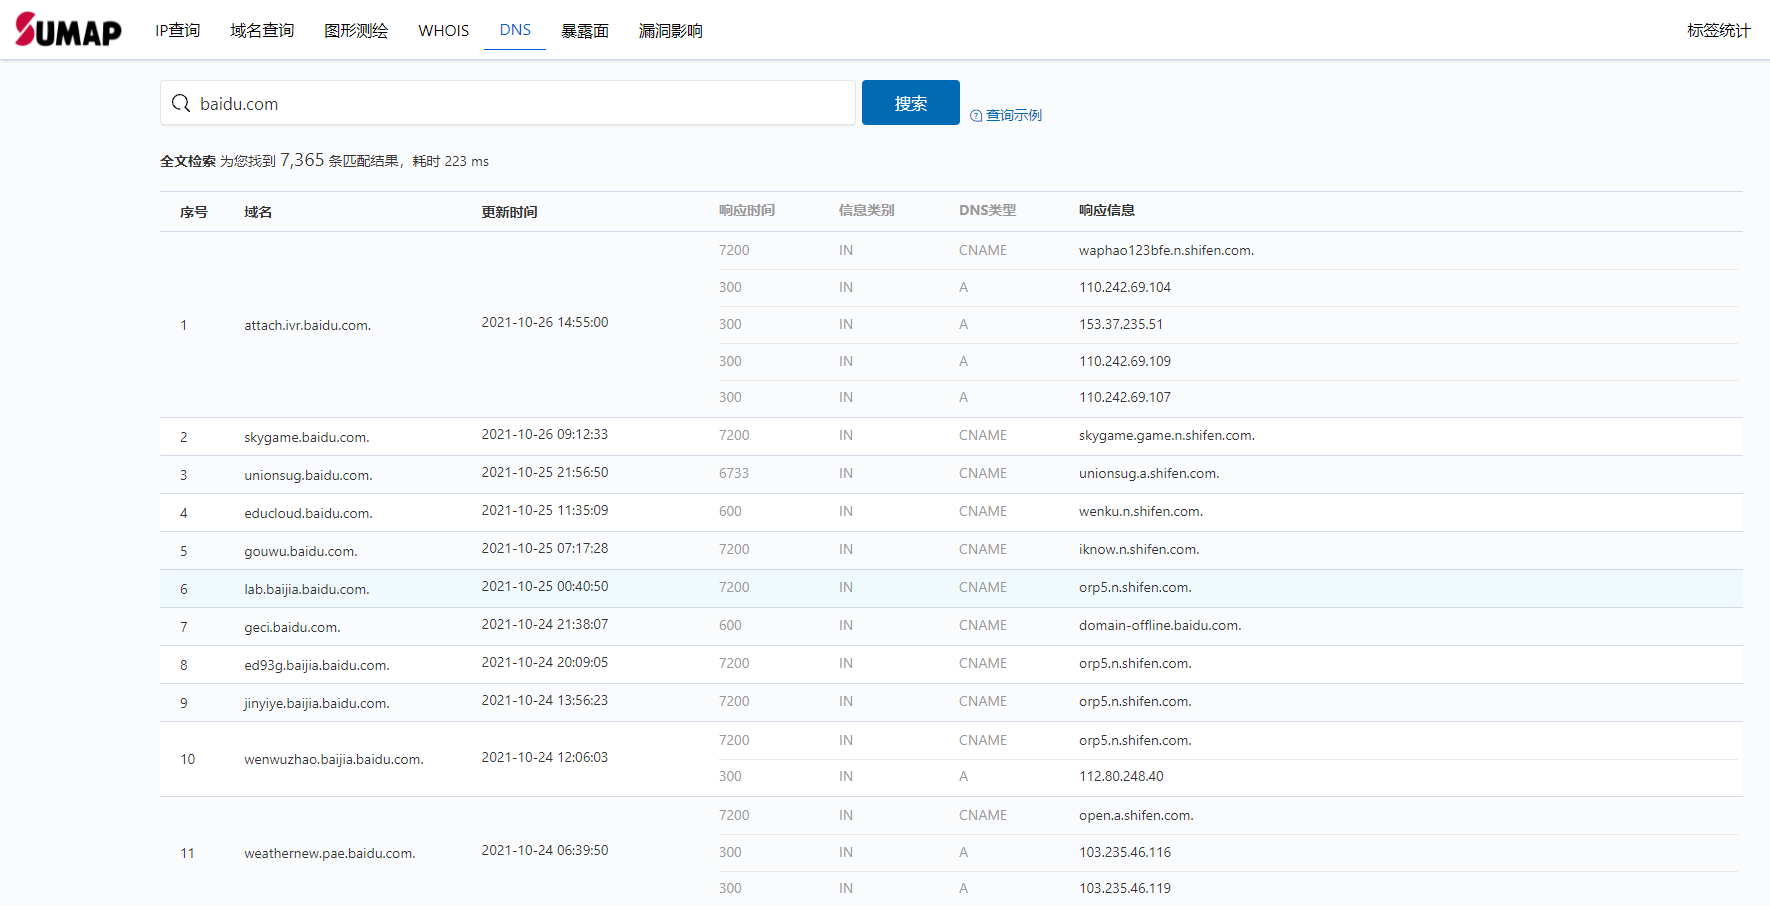Select domain skygame.baidu.com.
The image size is (1770, 910).
[x=307, y=438]
